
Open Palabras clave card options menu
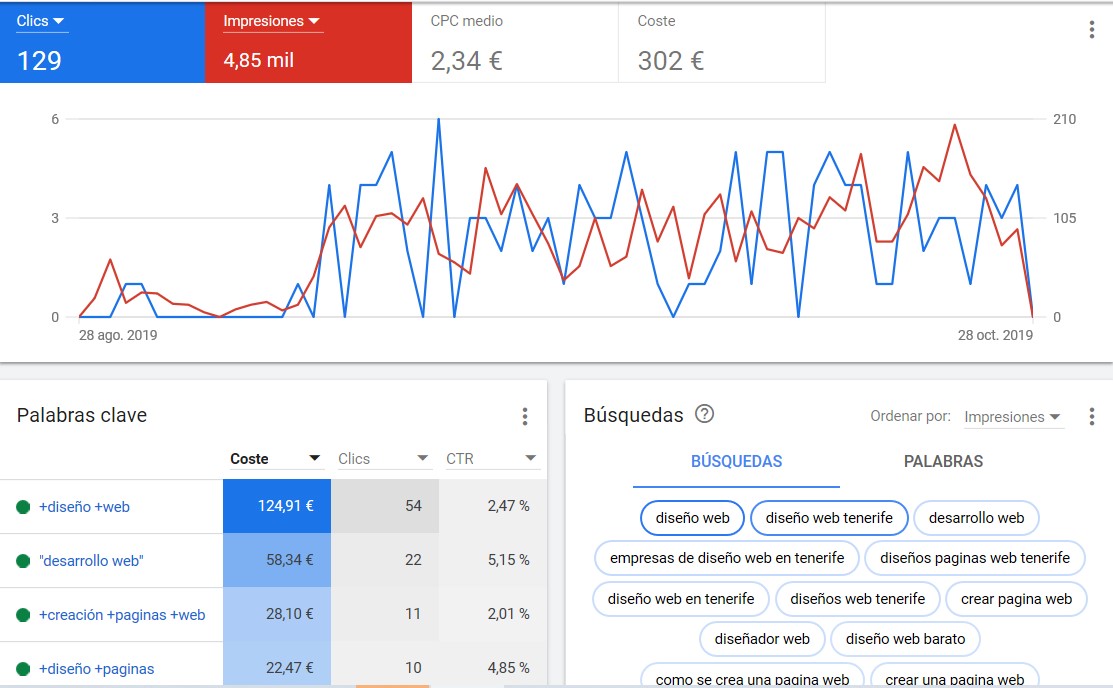pos(525,416)
